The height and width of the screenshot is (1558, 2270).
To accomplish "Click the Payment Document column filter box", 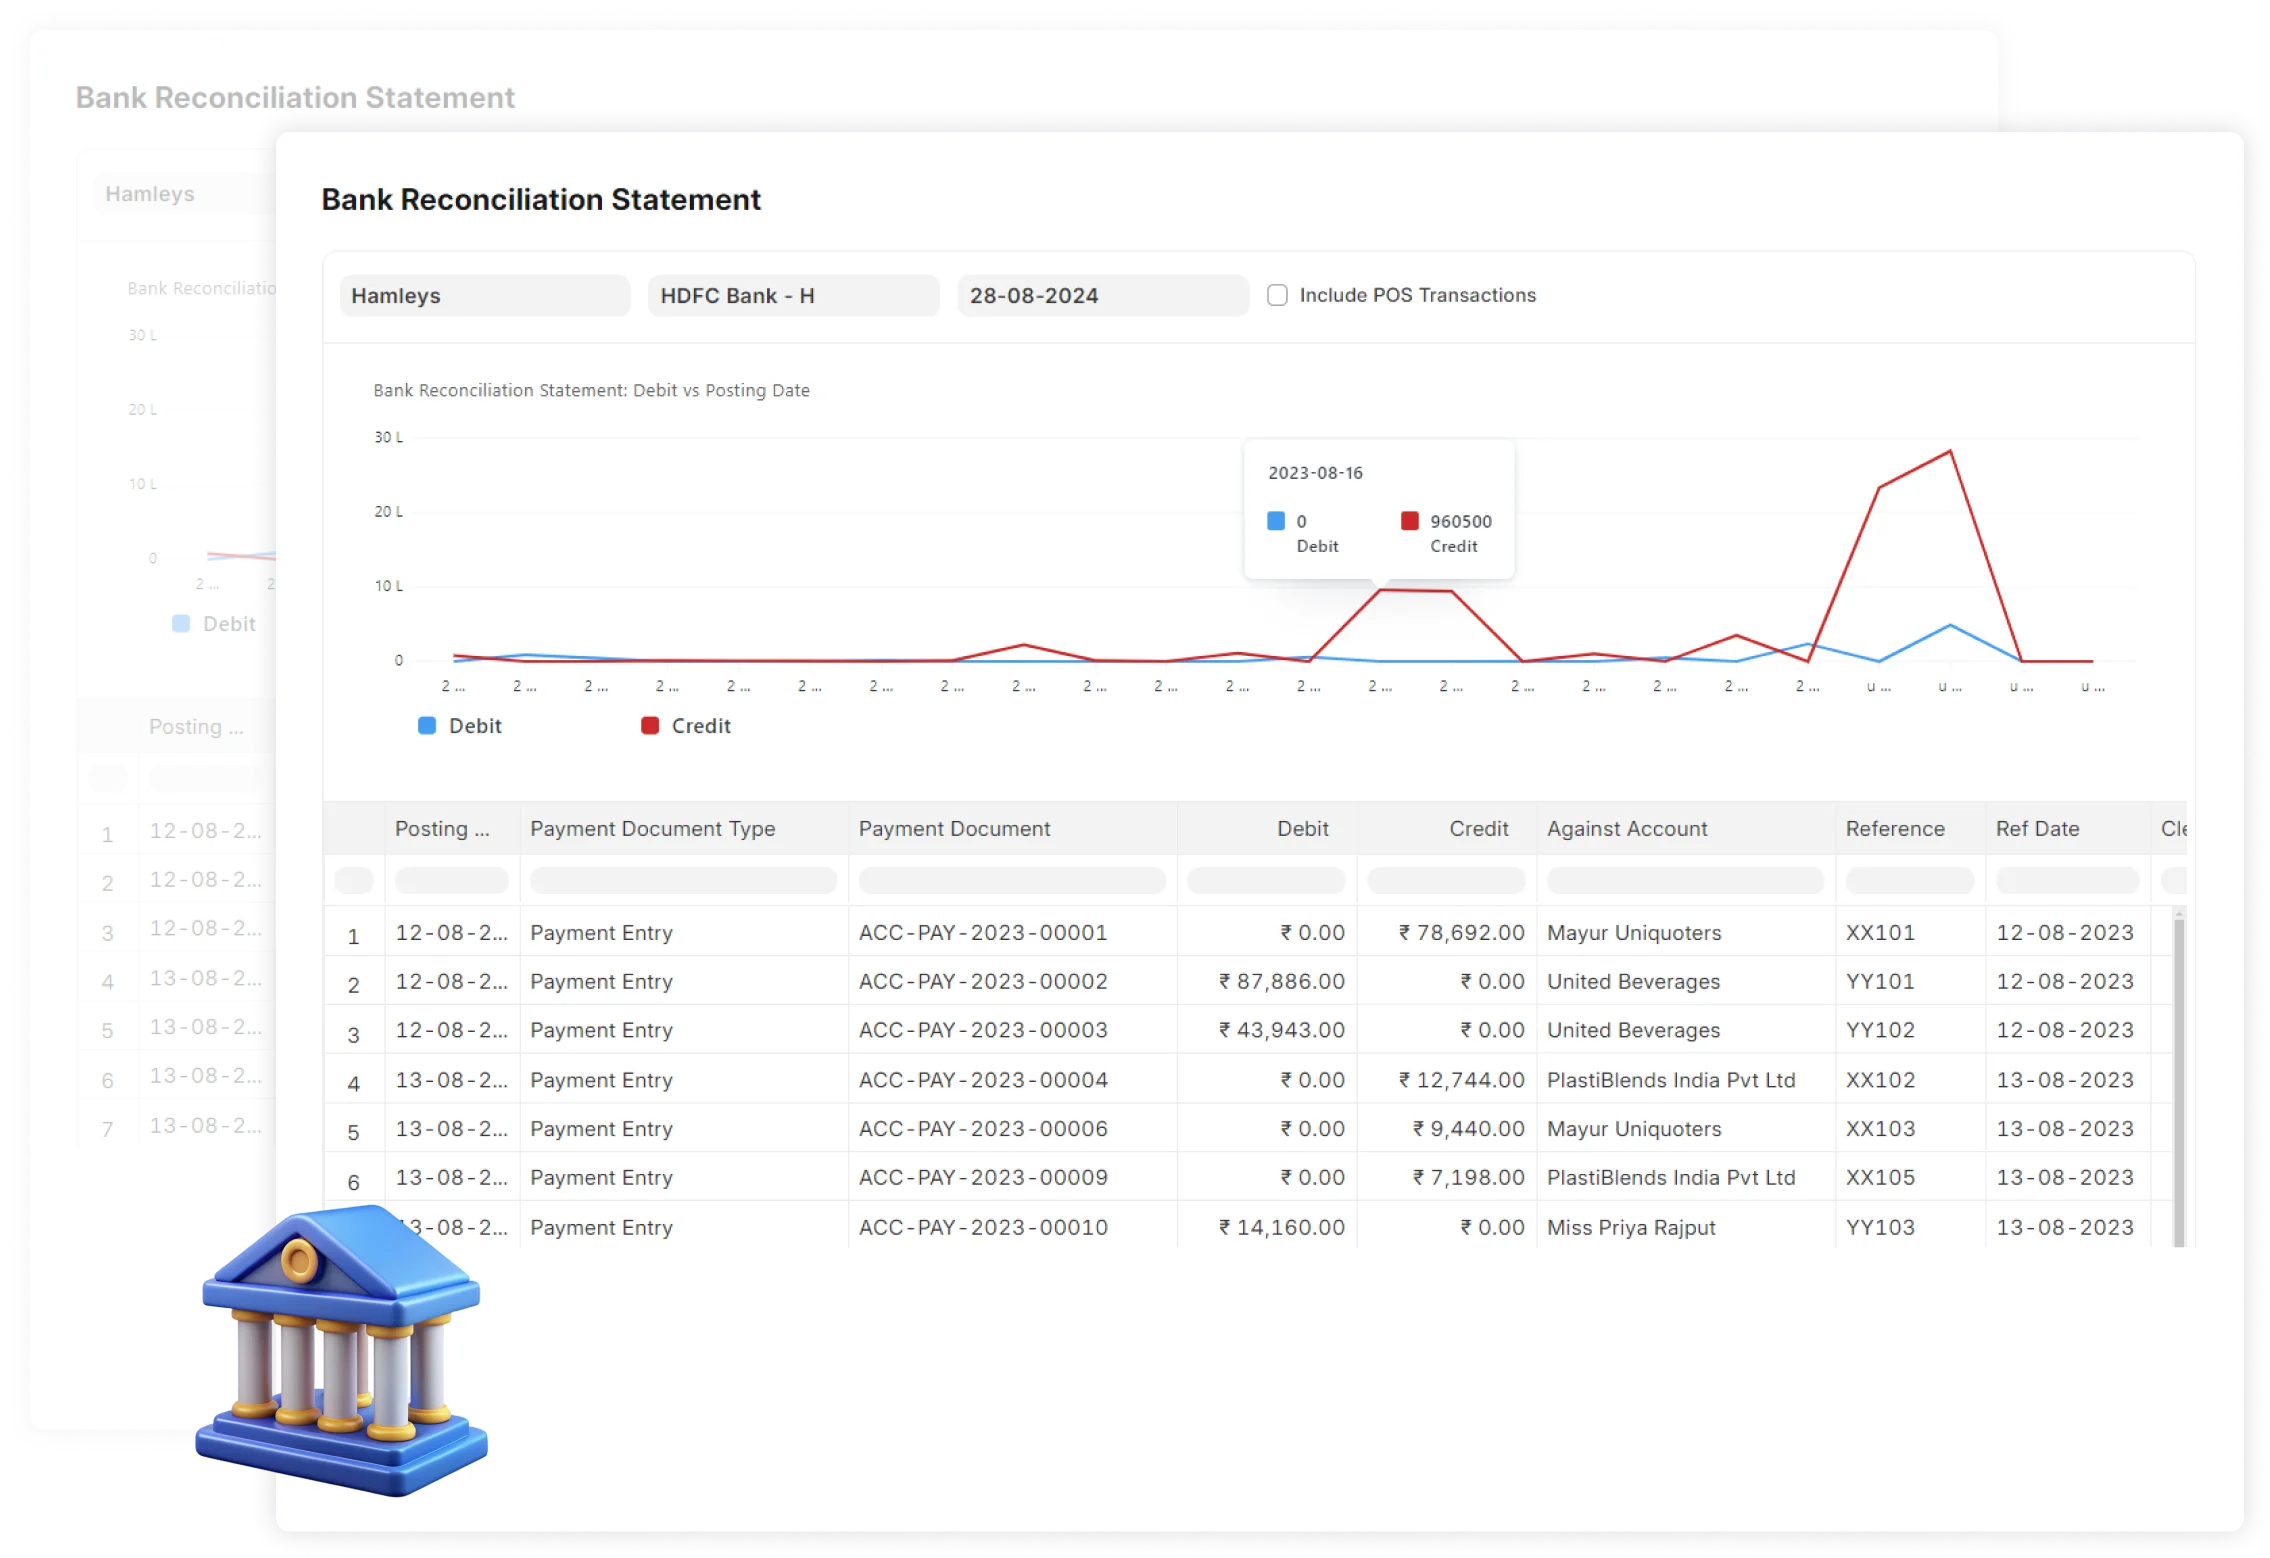I will 1011,881.
